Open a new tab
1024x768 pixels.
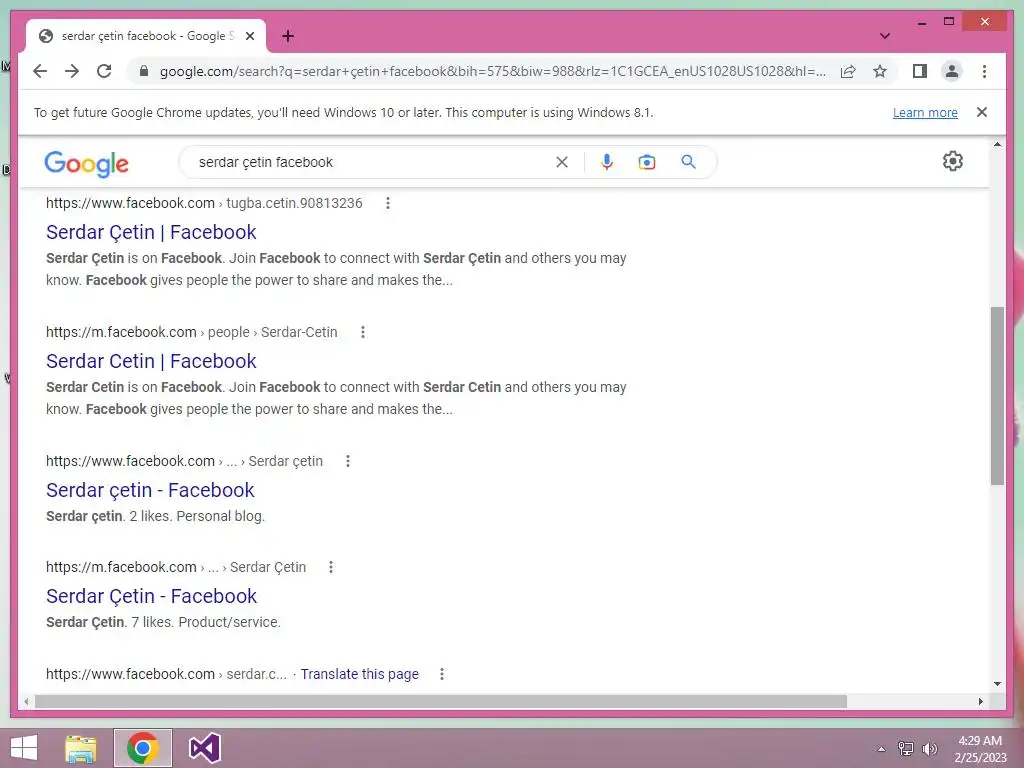(x=288, y=37)
